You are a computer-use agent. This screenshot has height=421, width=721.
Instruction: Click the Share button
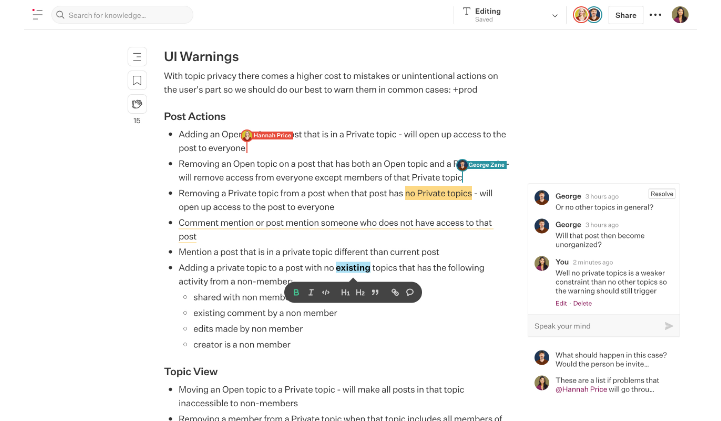coord(625,15)
